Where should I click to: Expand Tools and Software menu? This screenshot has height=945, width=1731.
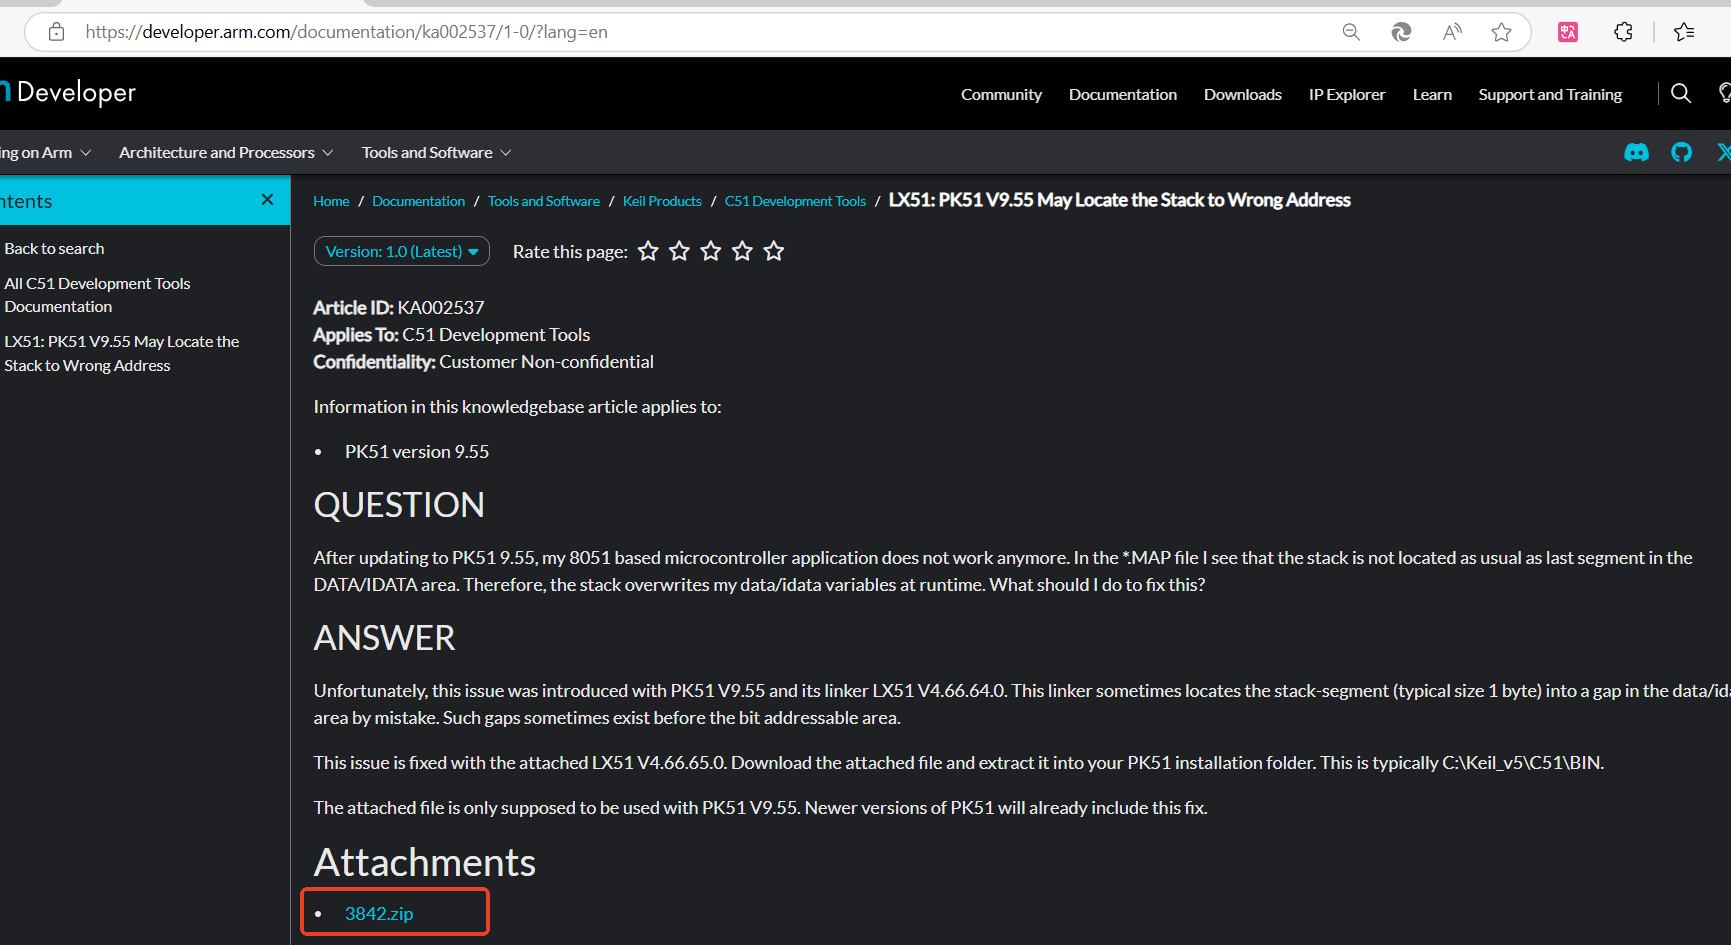(x=437, y=152)
